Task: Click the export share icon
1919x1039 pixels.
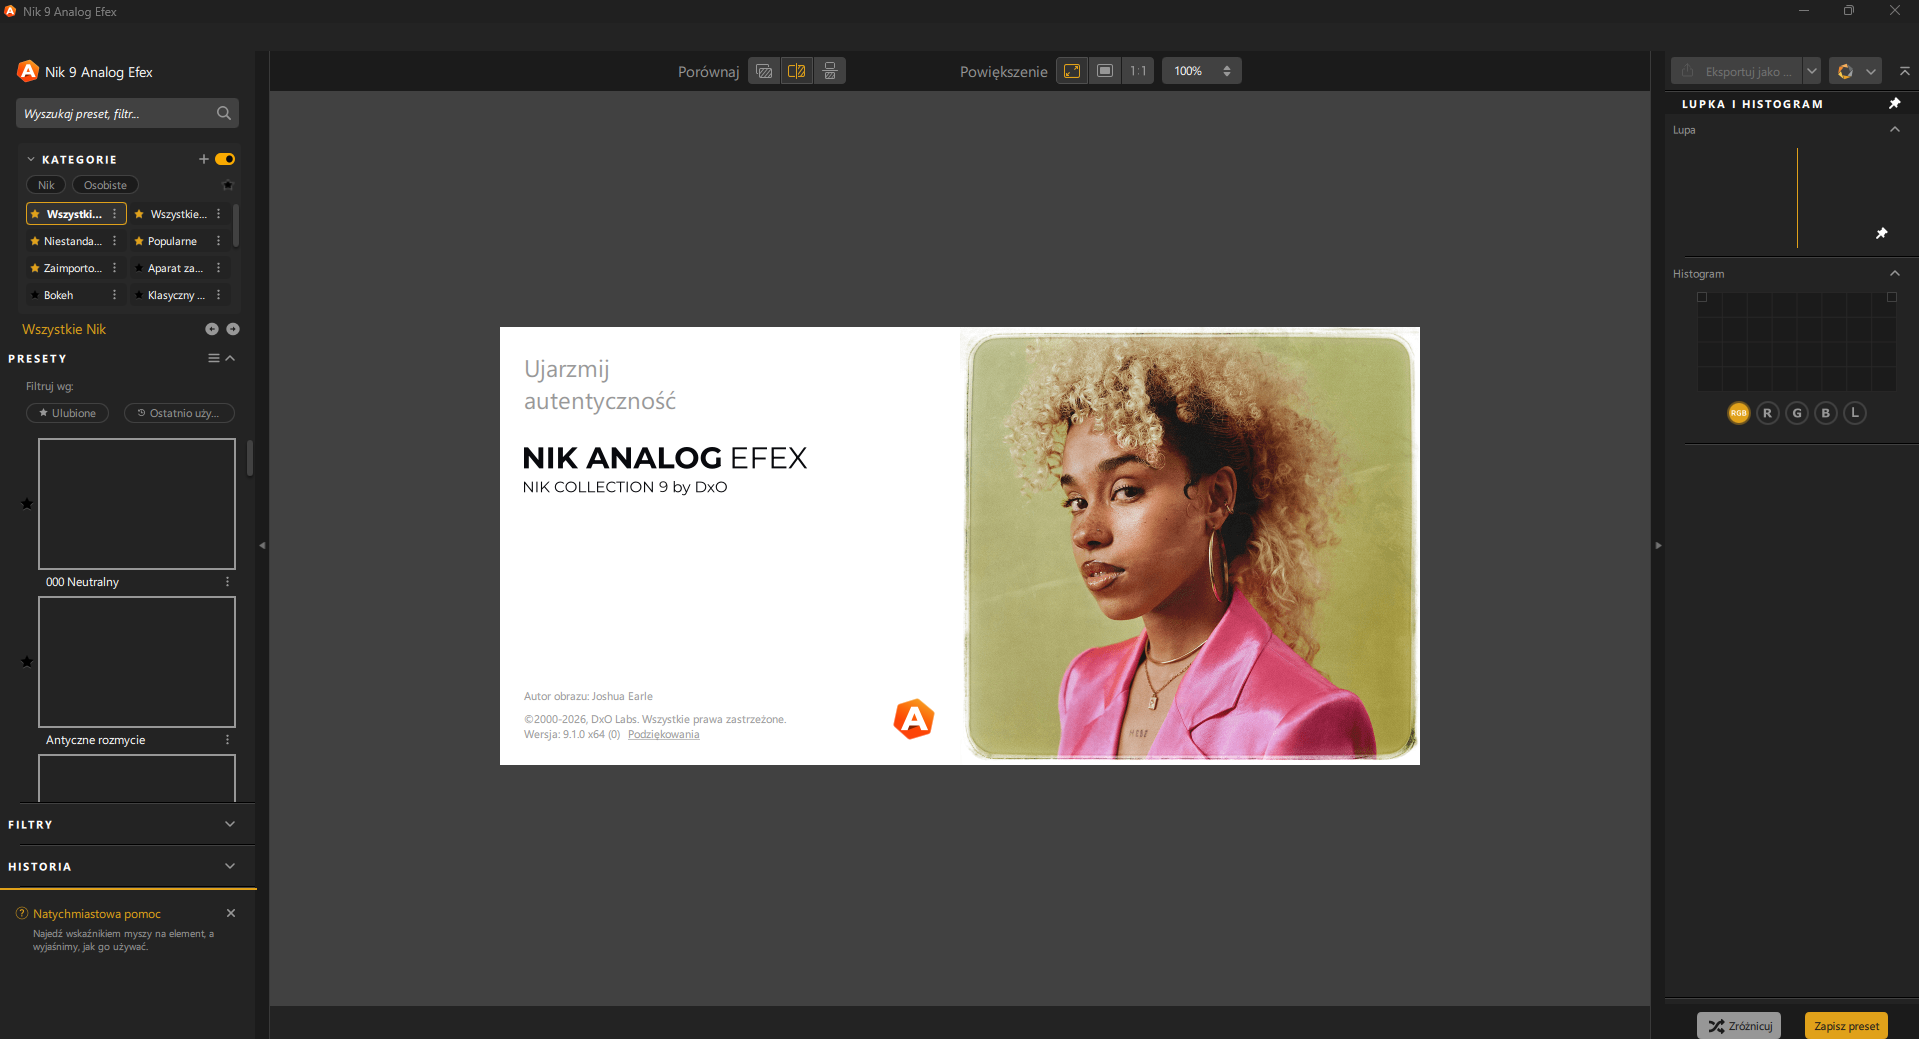Action: tap(1687, 71)
